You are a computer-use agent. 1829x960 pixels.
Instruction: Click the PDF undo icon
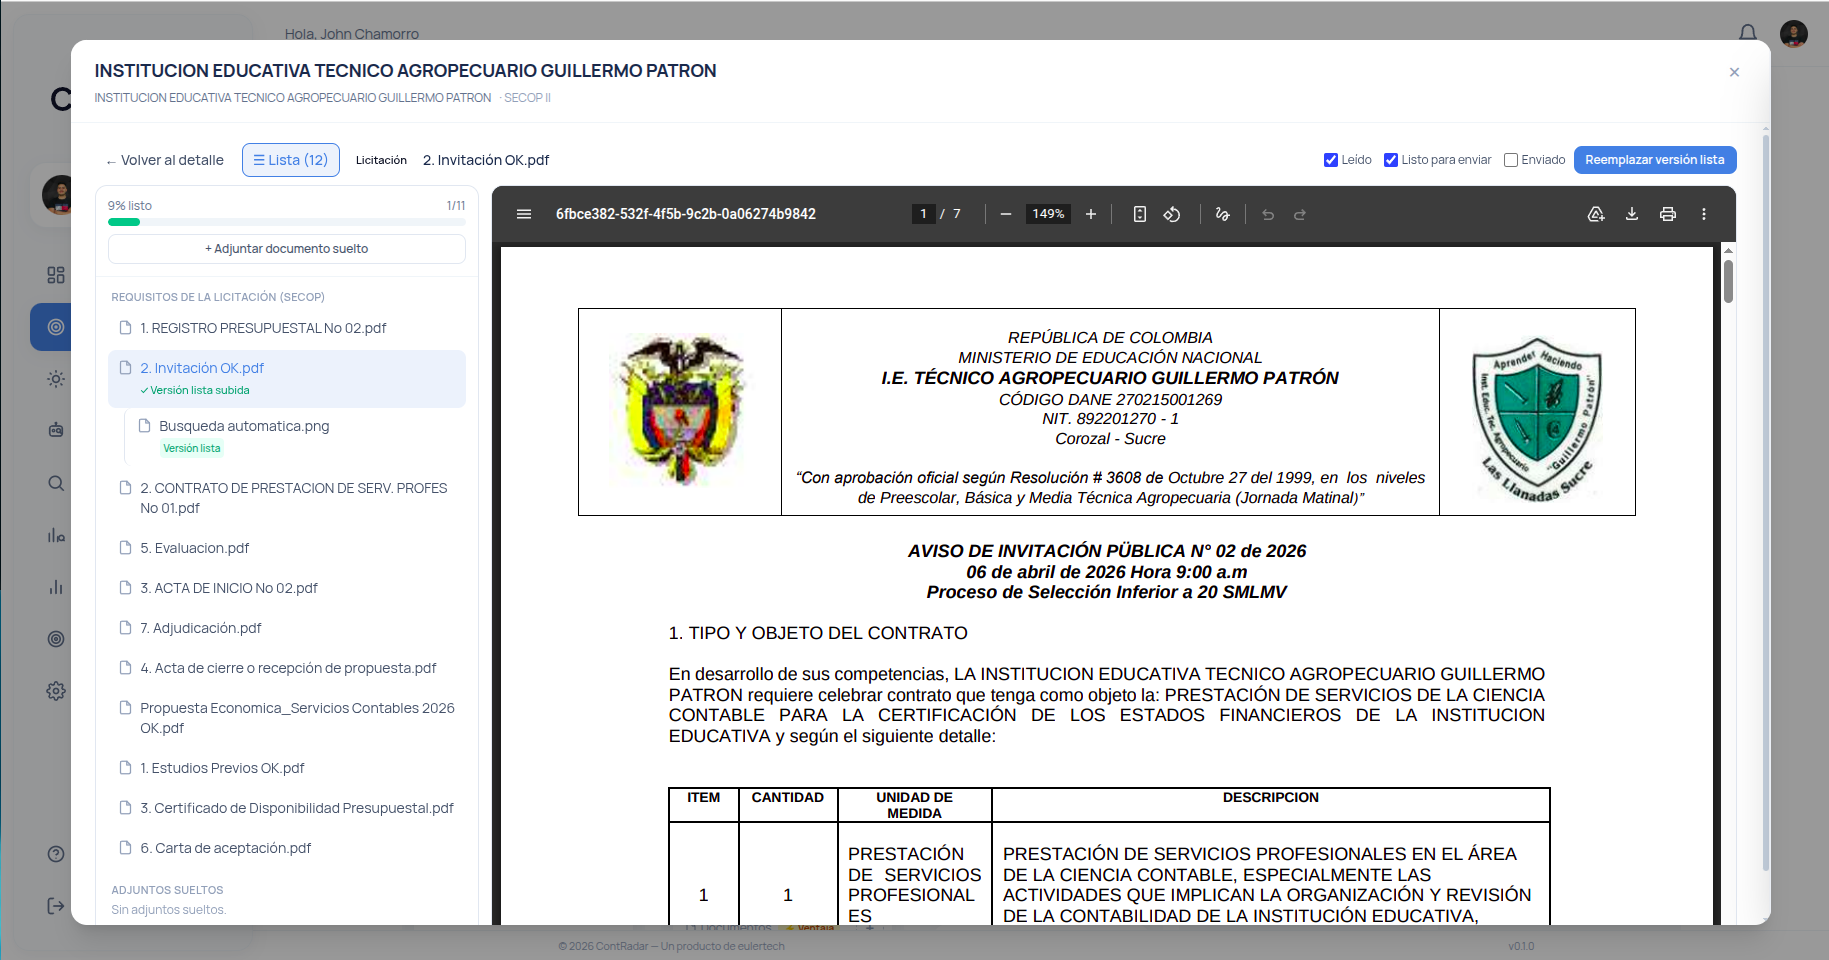1268,214
